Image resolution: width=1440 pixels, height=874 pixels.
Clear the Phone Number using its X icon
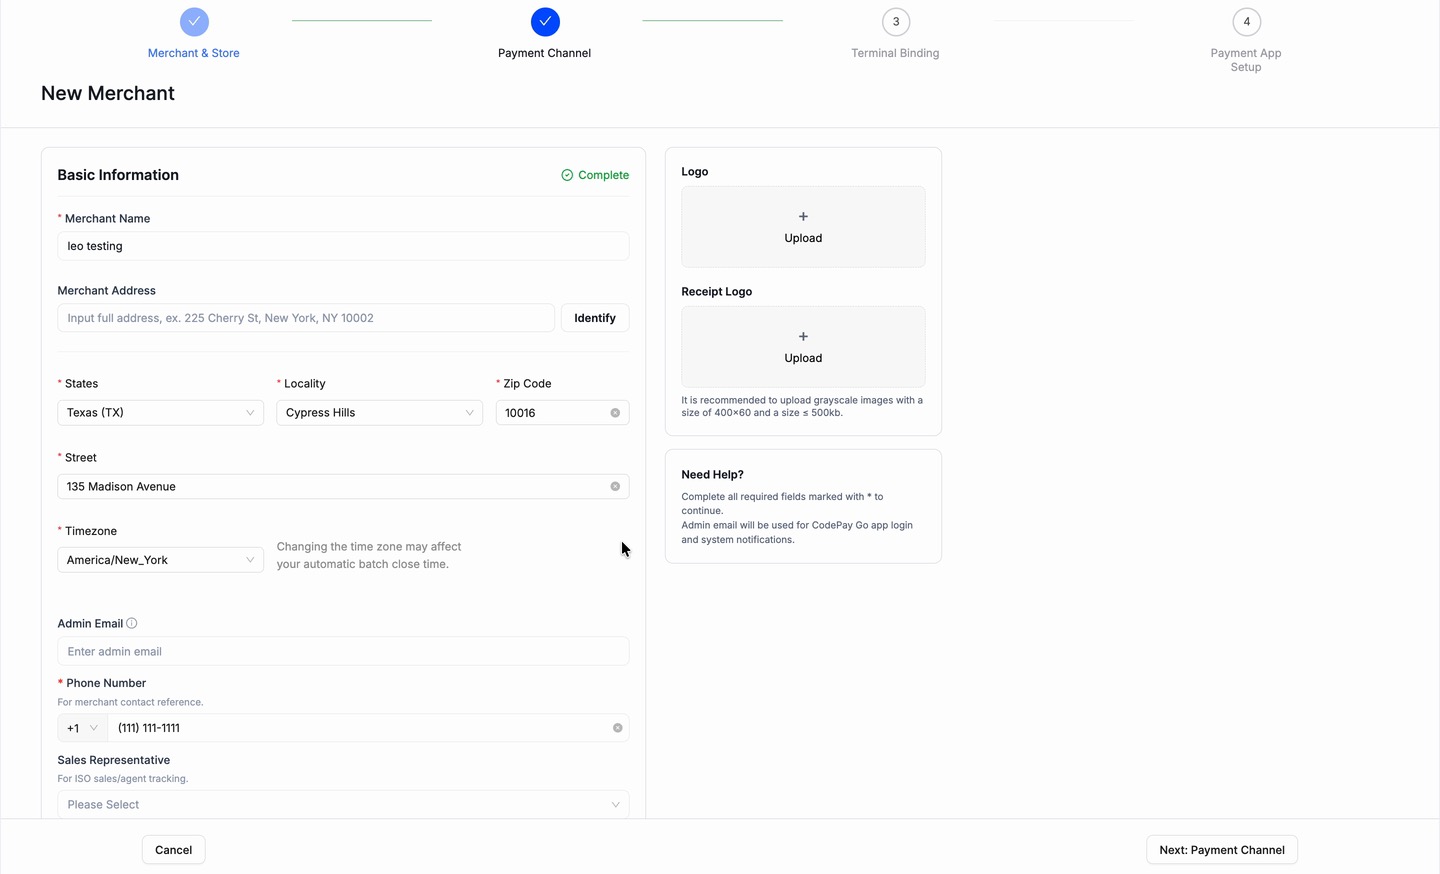point(618,728)
